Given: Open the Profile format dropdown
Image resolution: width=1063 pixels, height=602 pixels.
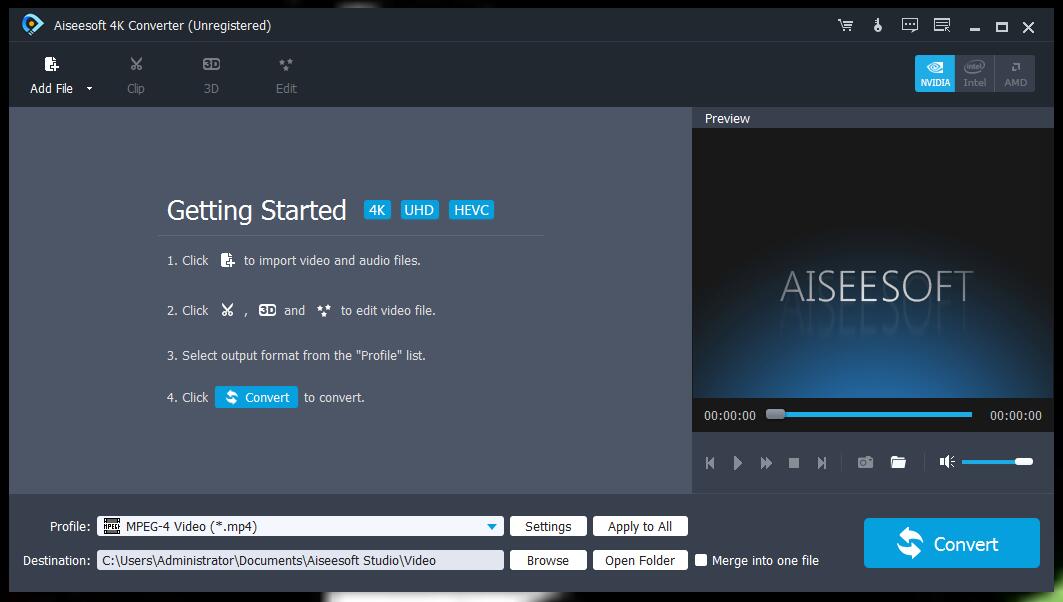Looking at the screenshot, I should coord(491,526).
